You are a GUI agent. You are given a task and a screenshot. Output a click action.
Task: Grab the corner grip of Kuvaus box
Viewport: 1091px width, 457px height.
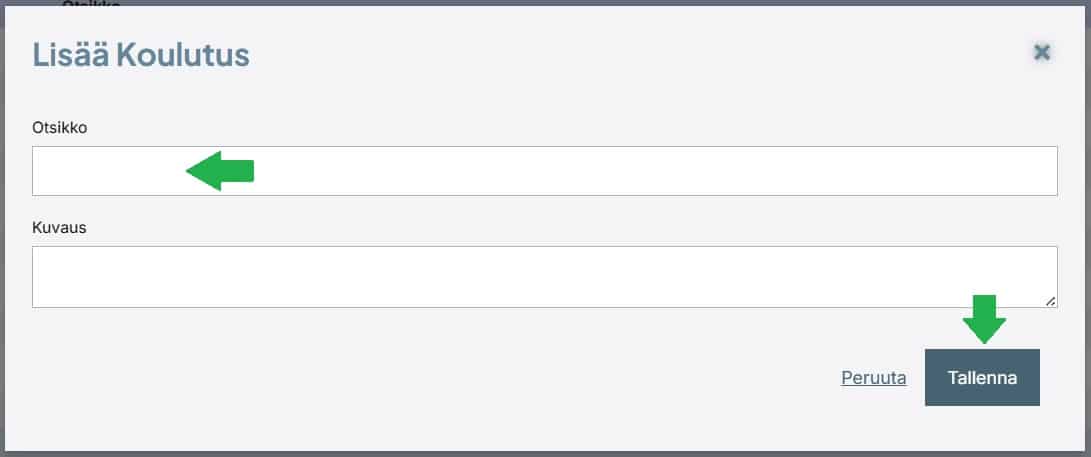coord(1051,300)
